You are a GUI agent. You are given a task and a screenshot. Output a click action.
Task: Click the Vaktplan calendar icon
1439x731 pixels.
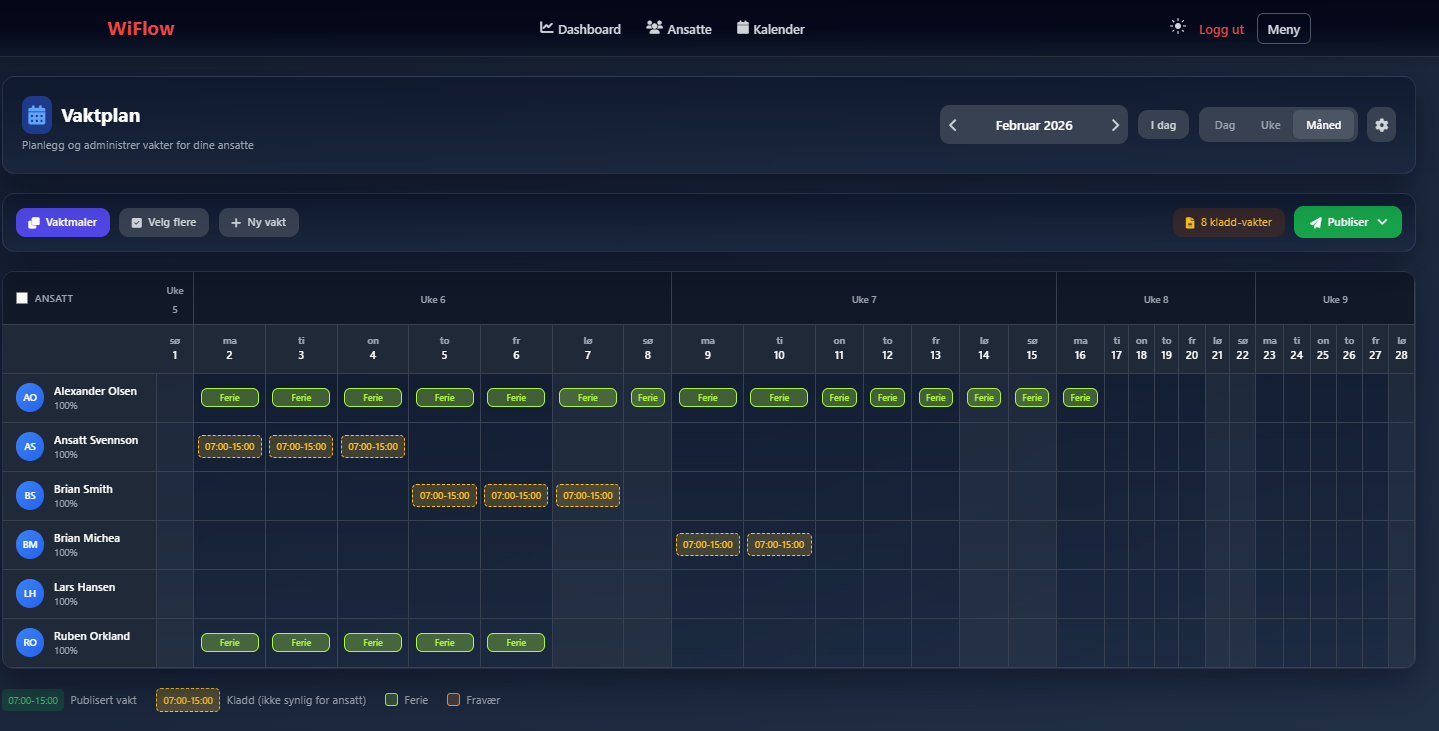pos(37,115)
